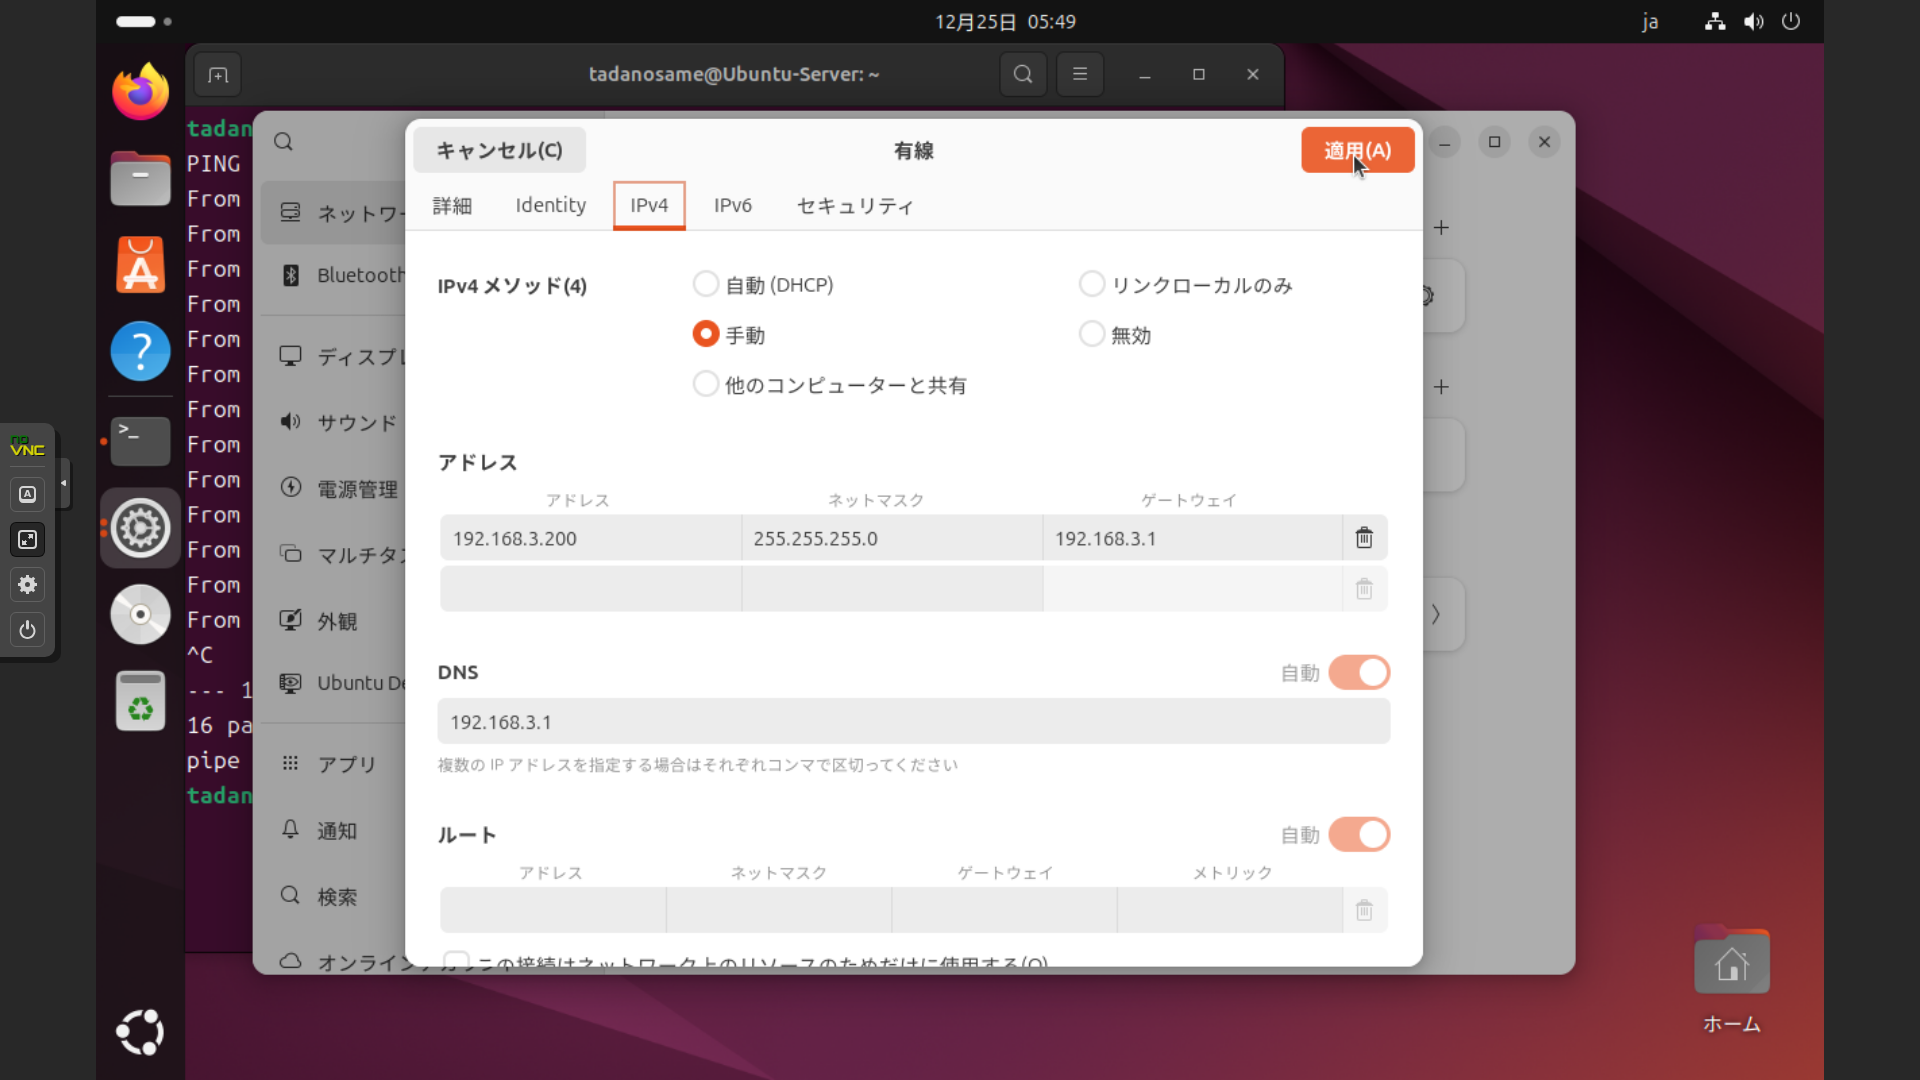Click the キャンセル(C) button
The width and height of the screenshot is (1920, 1080).
coord(499,150)
